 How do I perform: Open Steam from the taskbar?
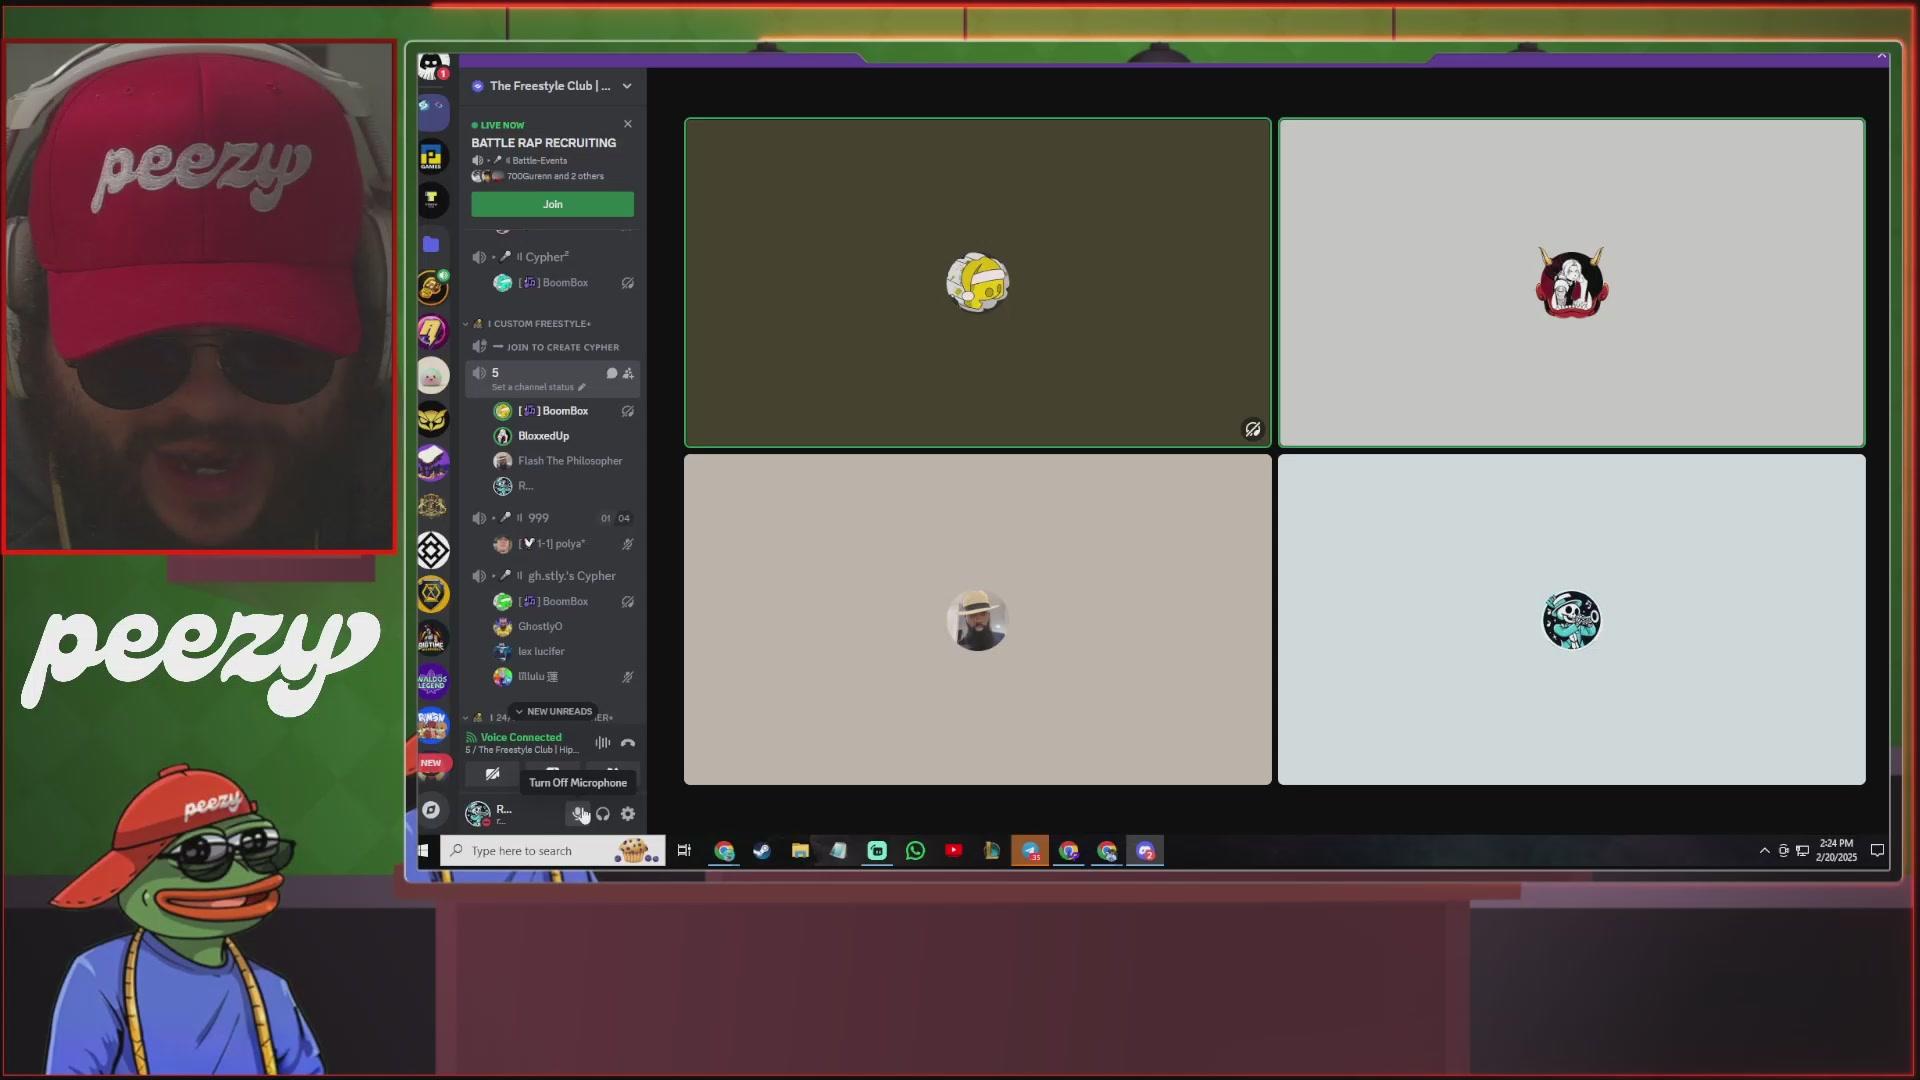coord(762,851)
